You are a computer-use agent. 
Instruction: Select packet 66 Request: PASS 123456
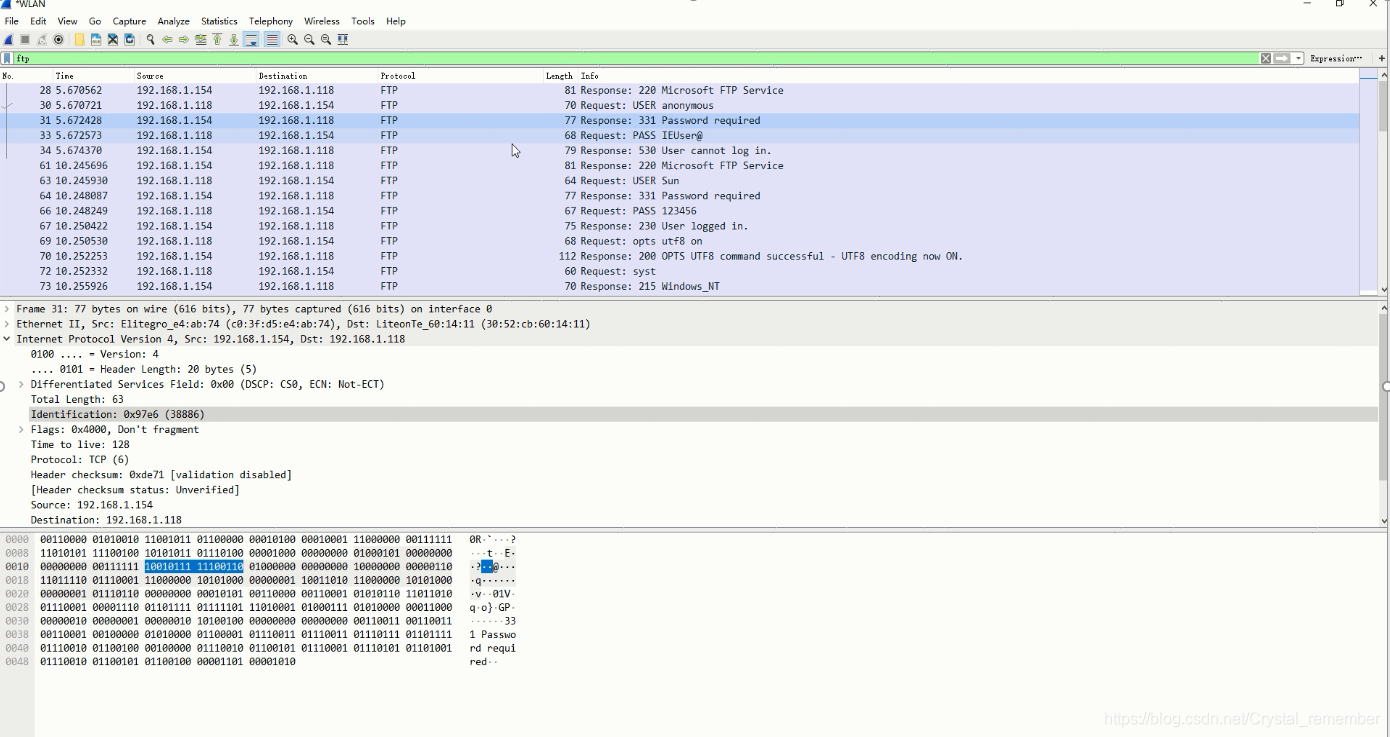(680, 211)
